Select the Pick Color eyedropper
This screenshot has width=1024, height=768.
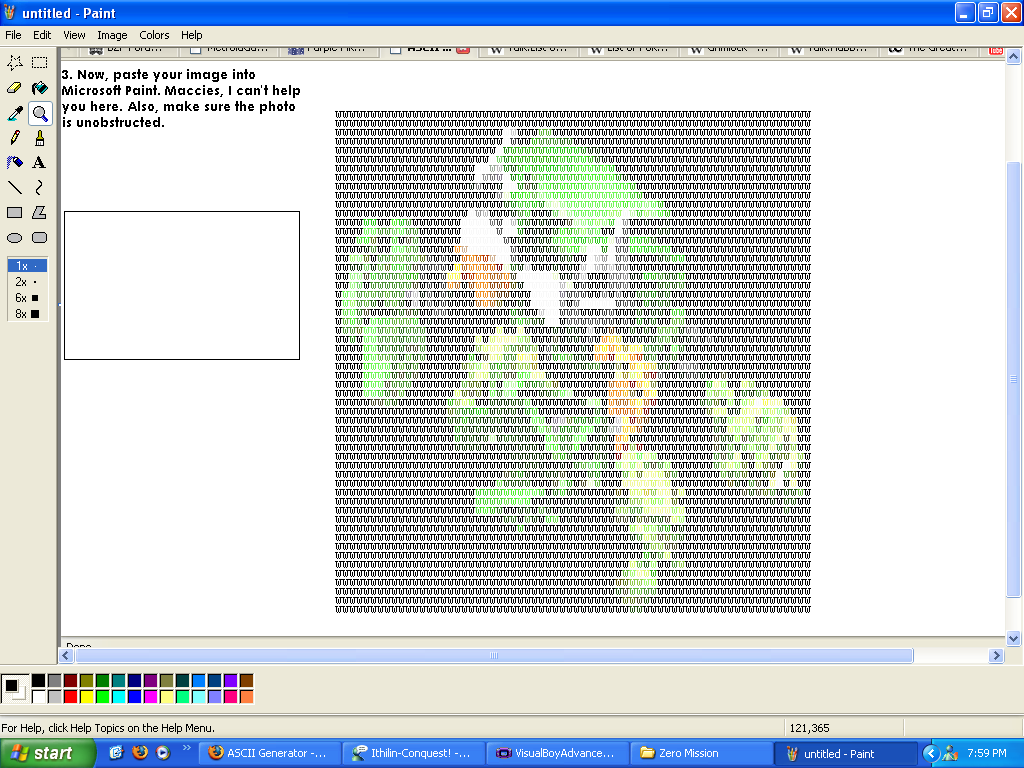click(15, 112)
